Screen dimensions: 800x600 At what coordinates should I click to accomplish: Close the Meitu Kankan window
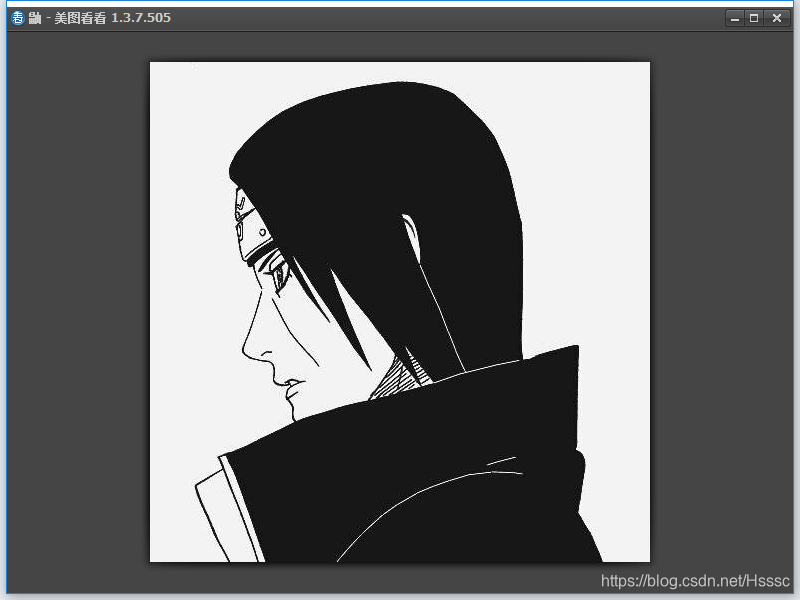tap(777, 18)
